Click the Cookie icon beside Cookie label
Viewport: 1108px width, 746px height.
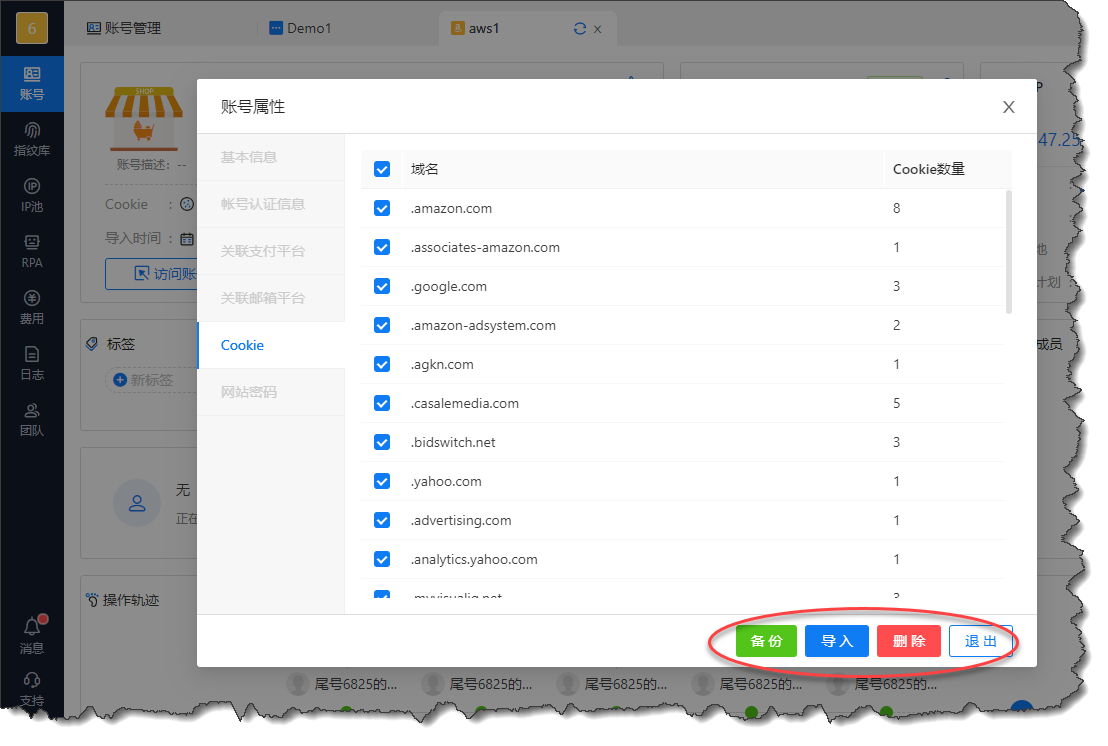(187, 204)
